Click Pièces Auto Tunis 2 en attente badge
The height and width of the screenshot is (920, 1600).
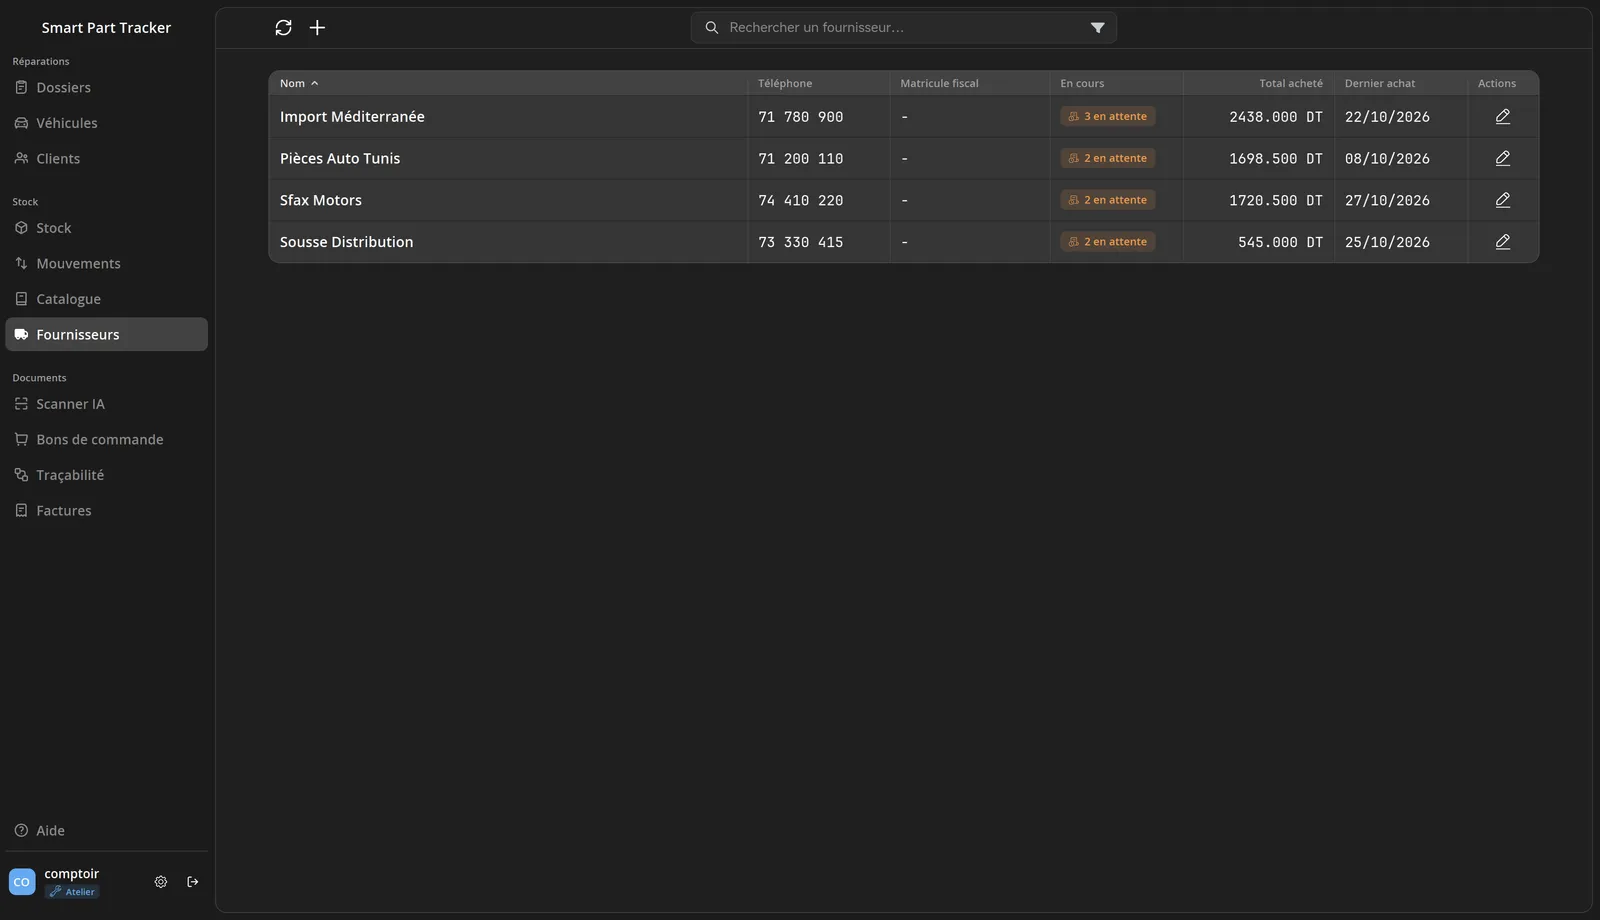pos(1108,159)
